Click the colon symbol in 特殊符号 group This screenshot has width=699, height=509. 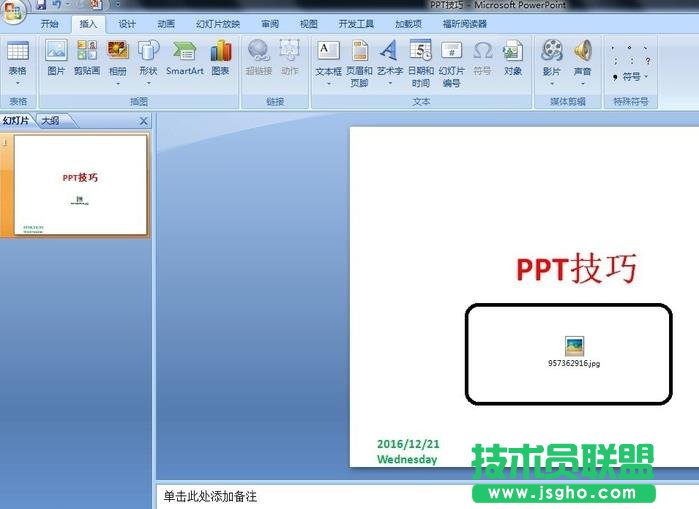632,61
